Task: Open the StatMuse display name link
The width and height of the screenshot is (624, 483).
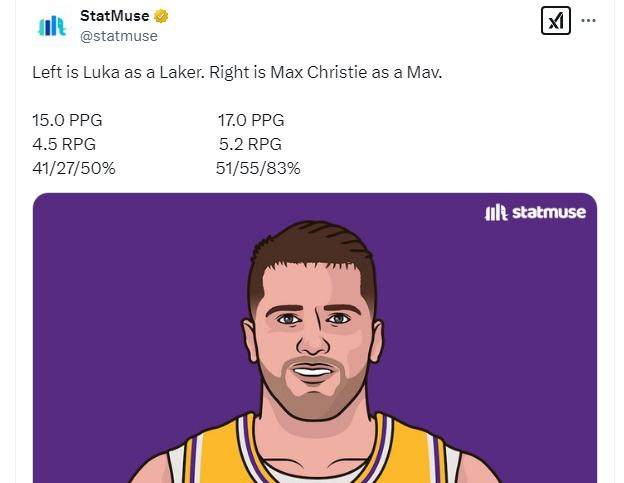Action: 114,17
